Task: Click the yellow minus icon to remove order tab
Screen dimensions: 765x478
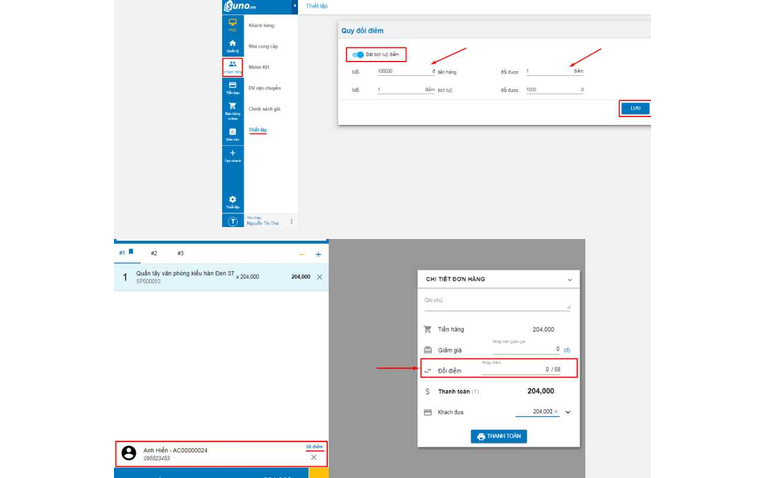Action: coord(302,255)
